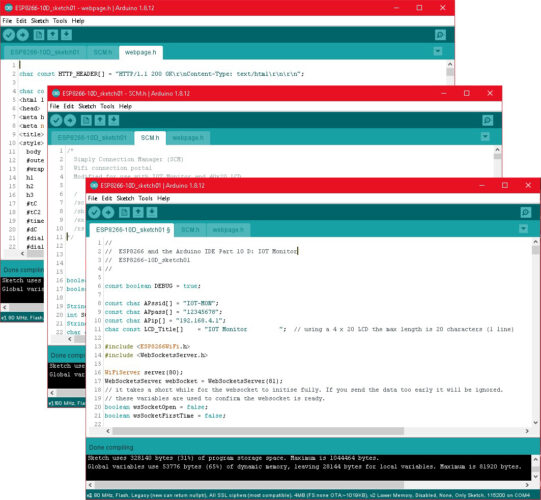
Task: Click Verify icon in SCM.h window
Action: coord(56,120)
